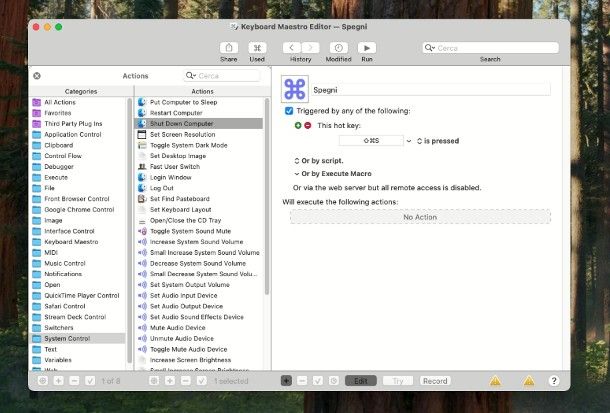Click the hot key field
Viewport: 610px width, 413px height.
(365, 141)
